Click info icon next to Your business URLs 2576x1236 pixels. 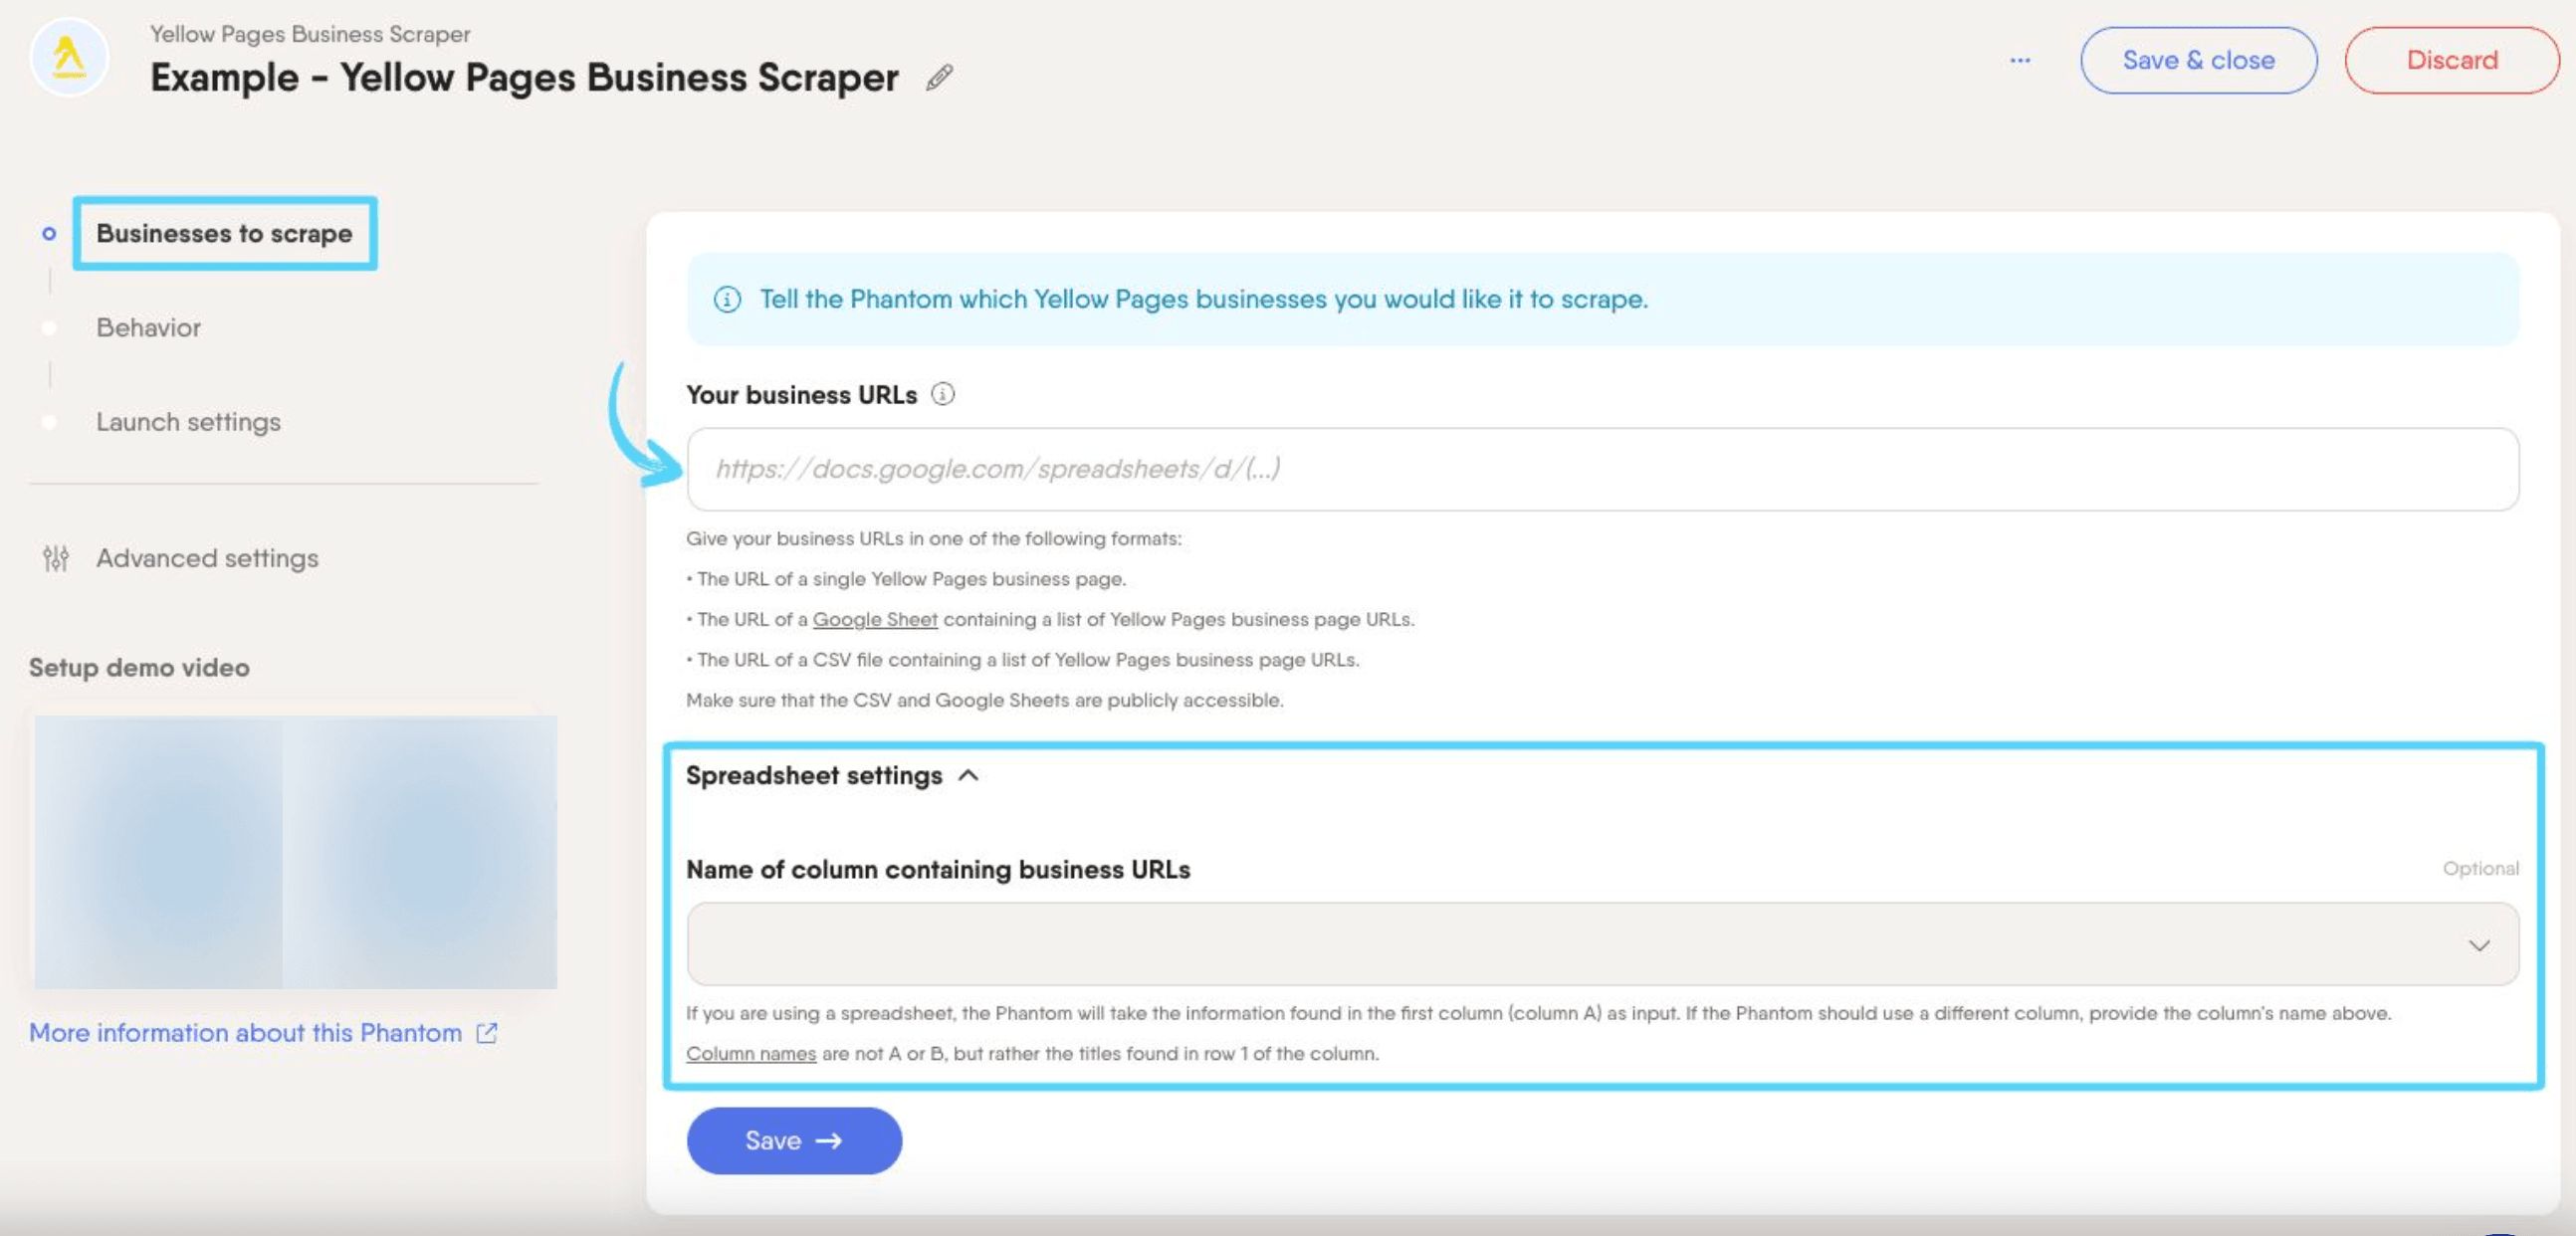[943, 394]
